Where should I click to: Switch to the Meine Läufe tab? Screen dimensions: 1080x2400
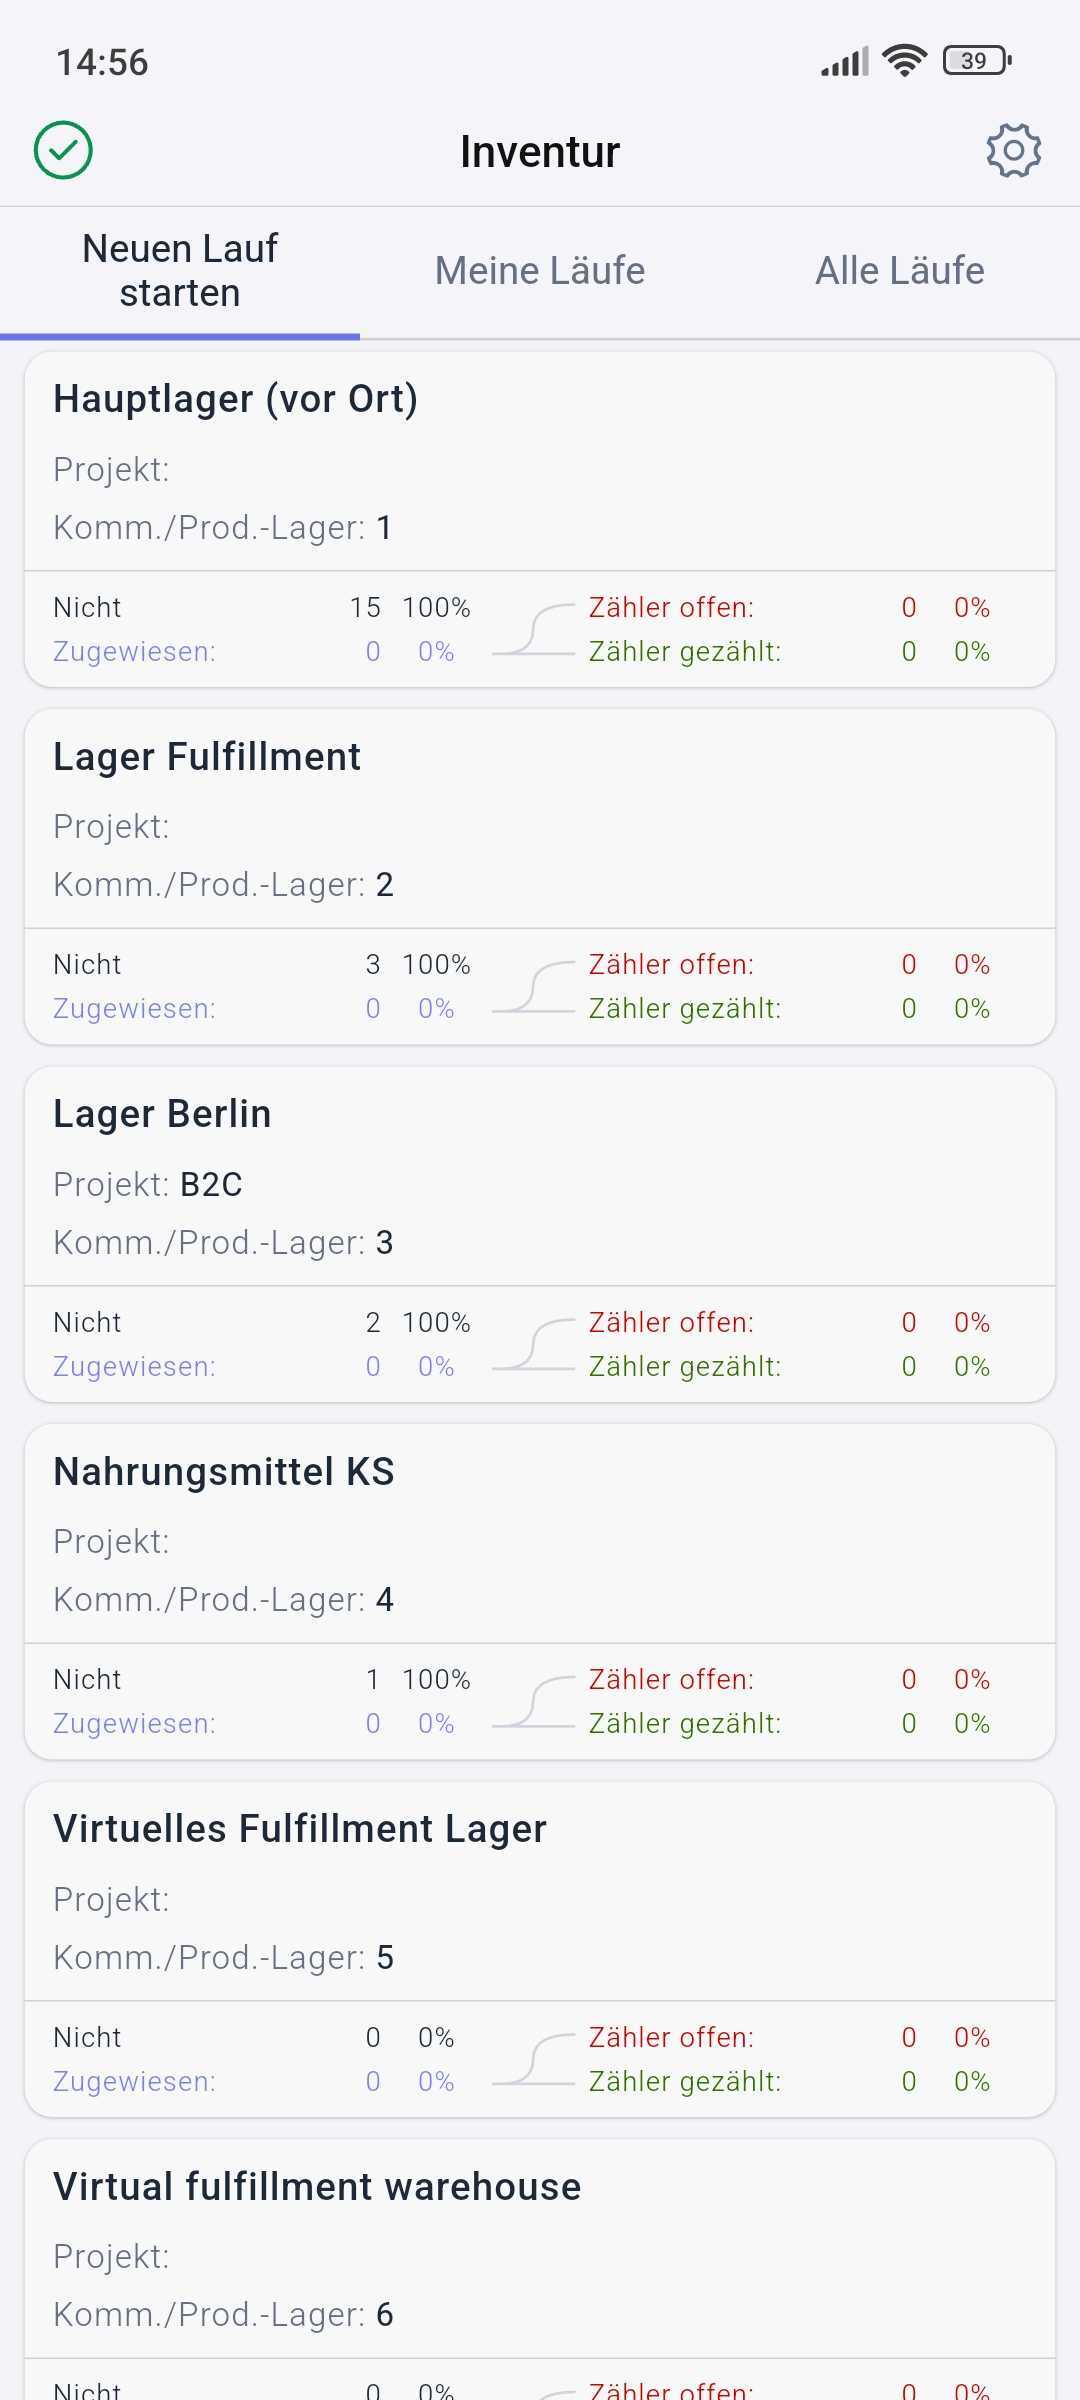click(x=540, y=271)
